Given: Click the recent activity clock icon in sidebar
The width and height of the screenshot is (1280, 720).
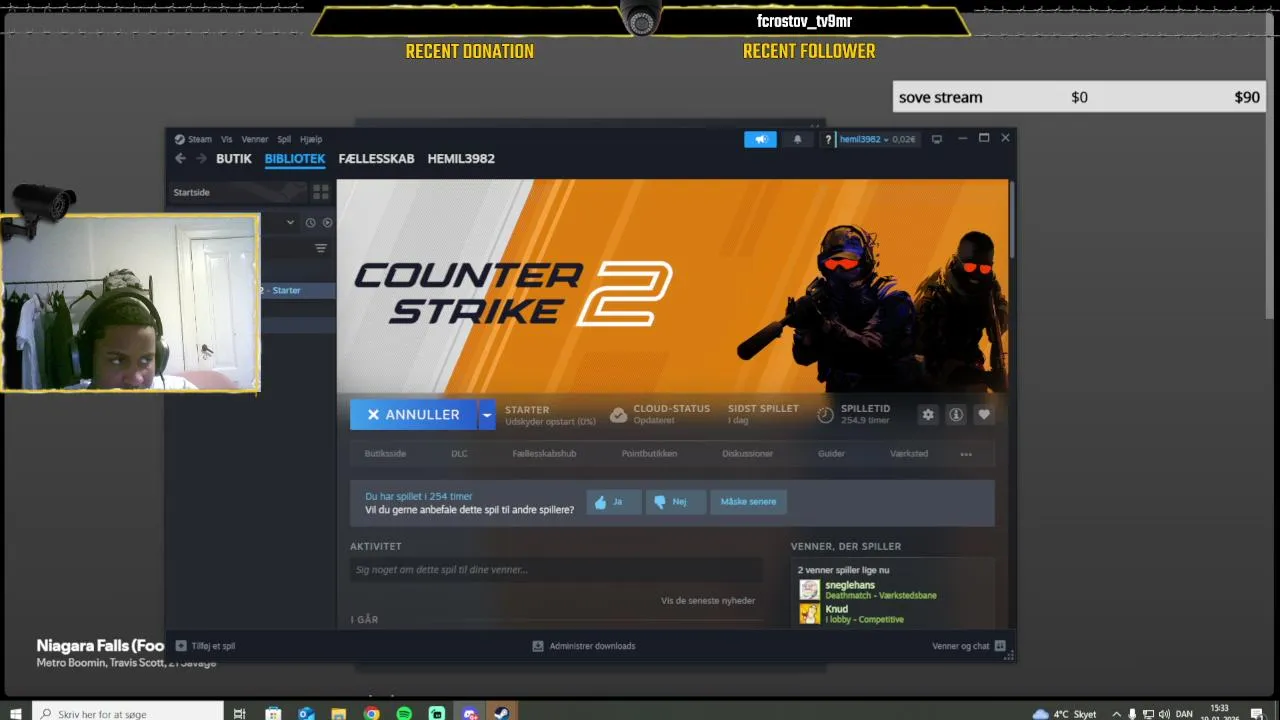Looking at the screenshot, I should [x=310, y=222].
